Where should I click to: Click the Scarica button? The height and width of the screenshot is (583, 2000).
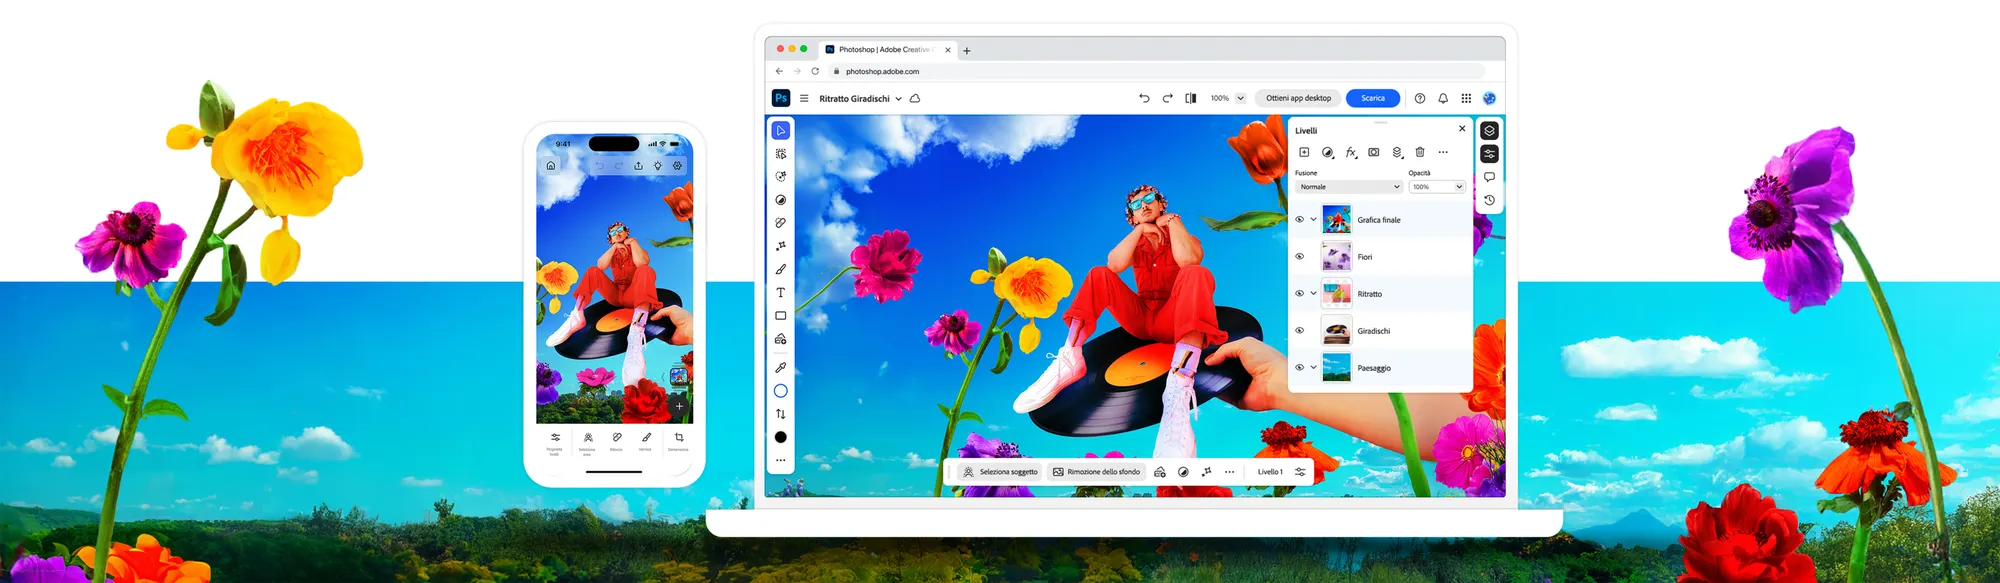1372,98
